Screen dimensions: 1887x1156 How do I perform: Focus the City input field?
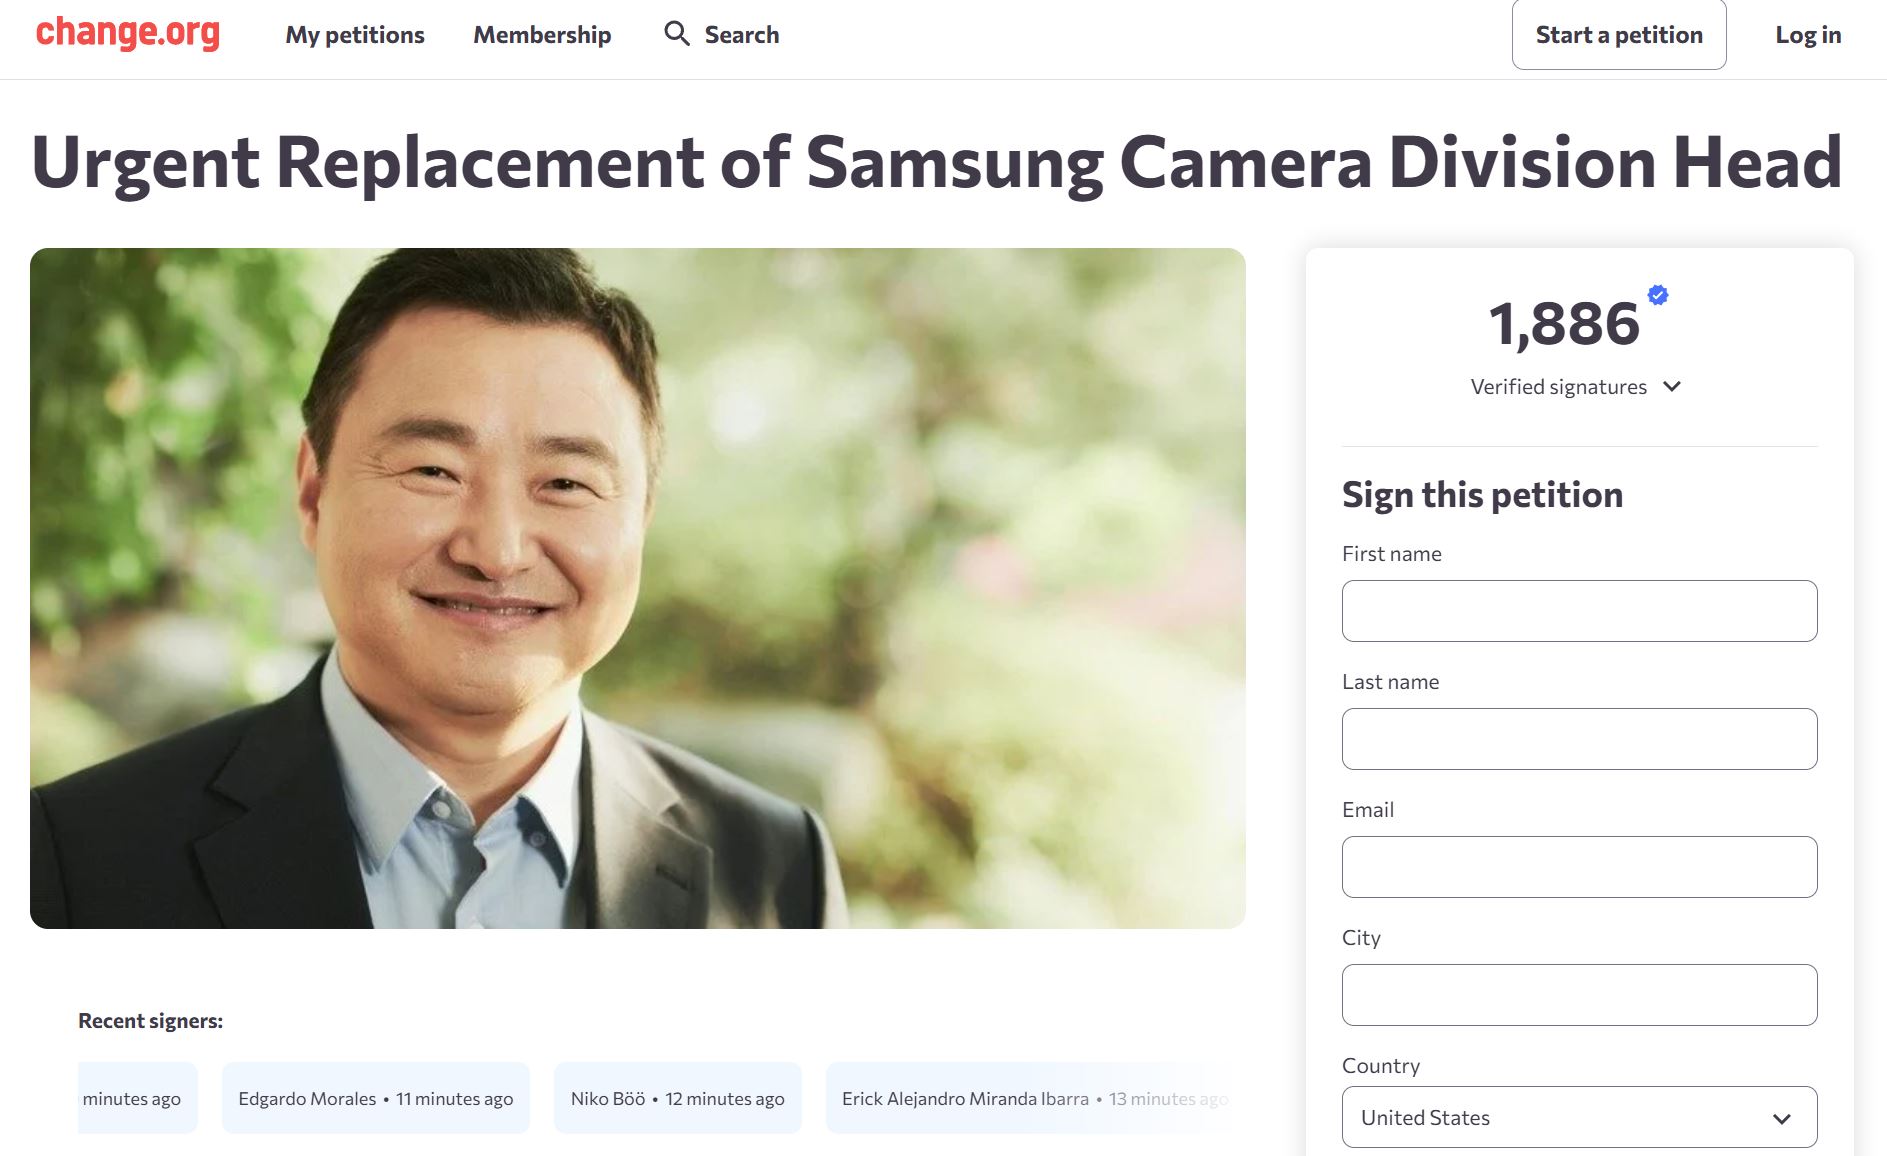[1580, 995]
